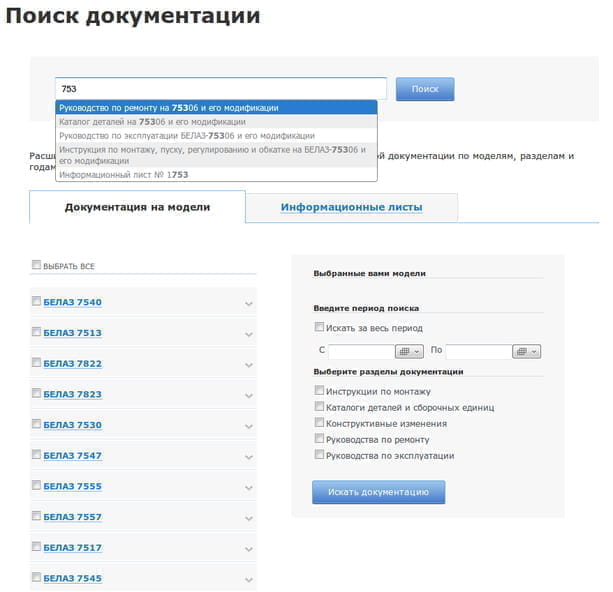The height and width of the screenshot is (592, 613).
Task: Expand the БЕЛАЗ 7555 row chevron
Action: point(249,488)
